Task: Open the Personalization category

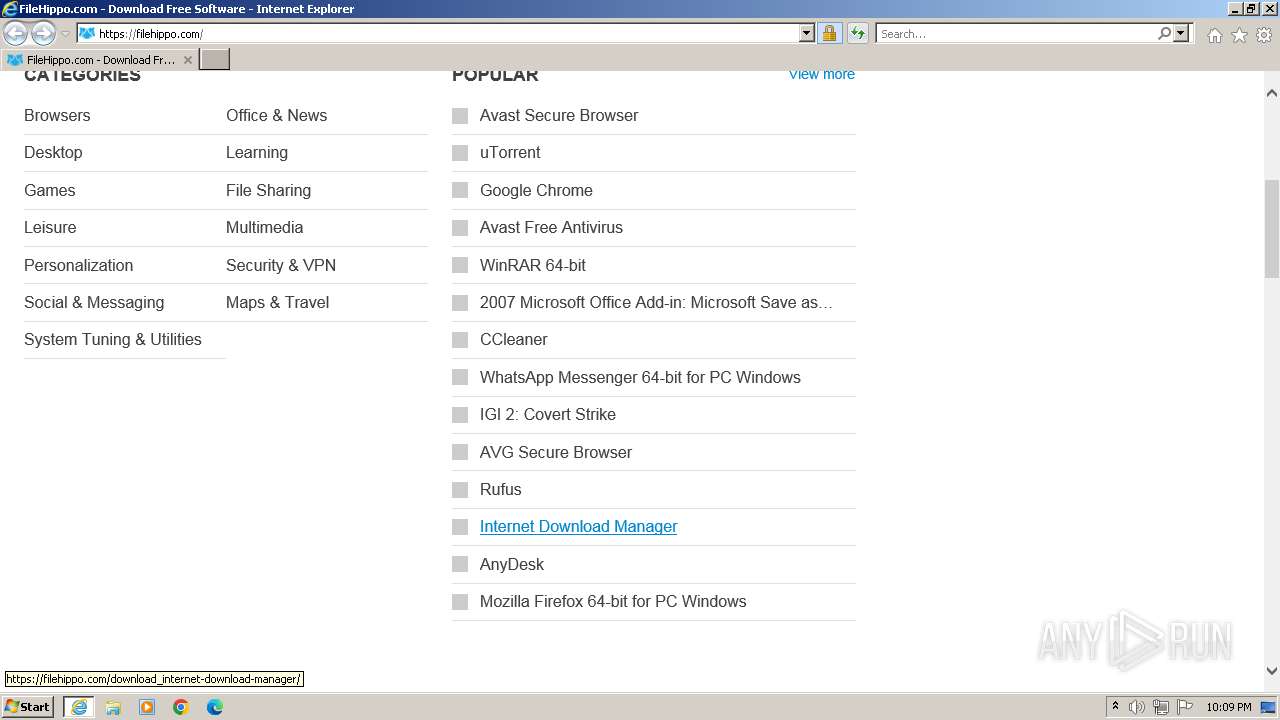Action: pyautogui.click(x=78, y=265)
